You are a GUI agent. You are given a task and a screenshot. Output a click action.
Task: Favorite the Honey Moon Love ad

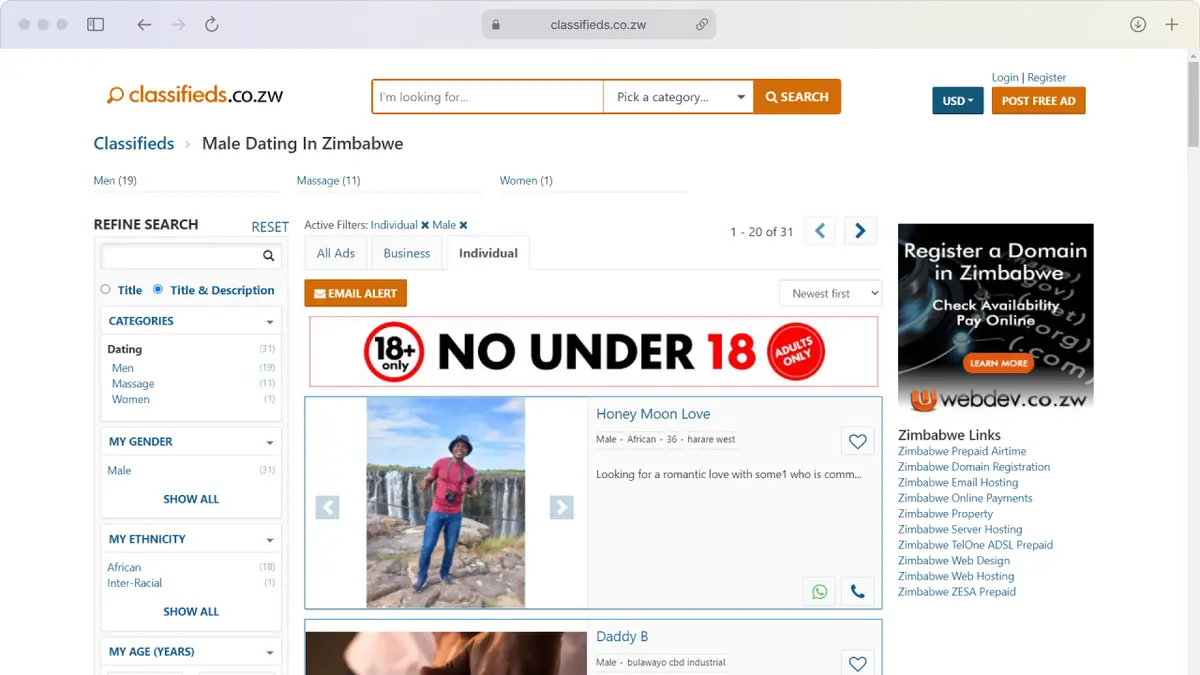tap(857, 441)
